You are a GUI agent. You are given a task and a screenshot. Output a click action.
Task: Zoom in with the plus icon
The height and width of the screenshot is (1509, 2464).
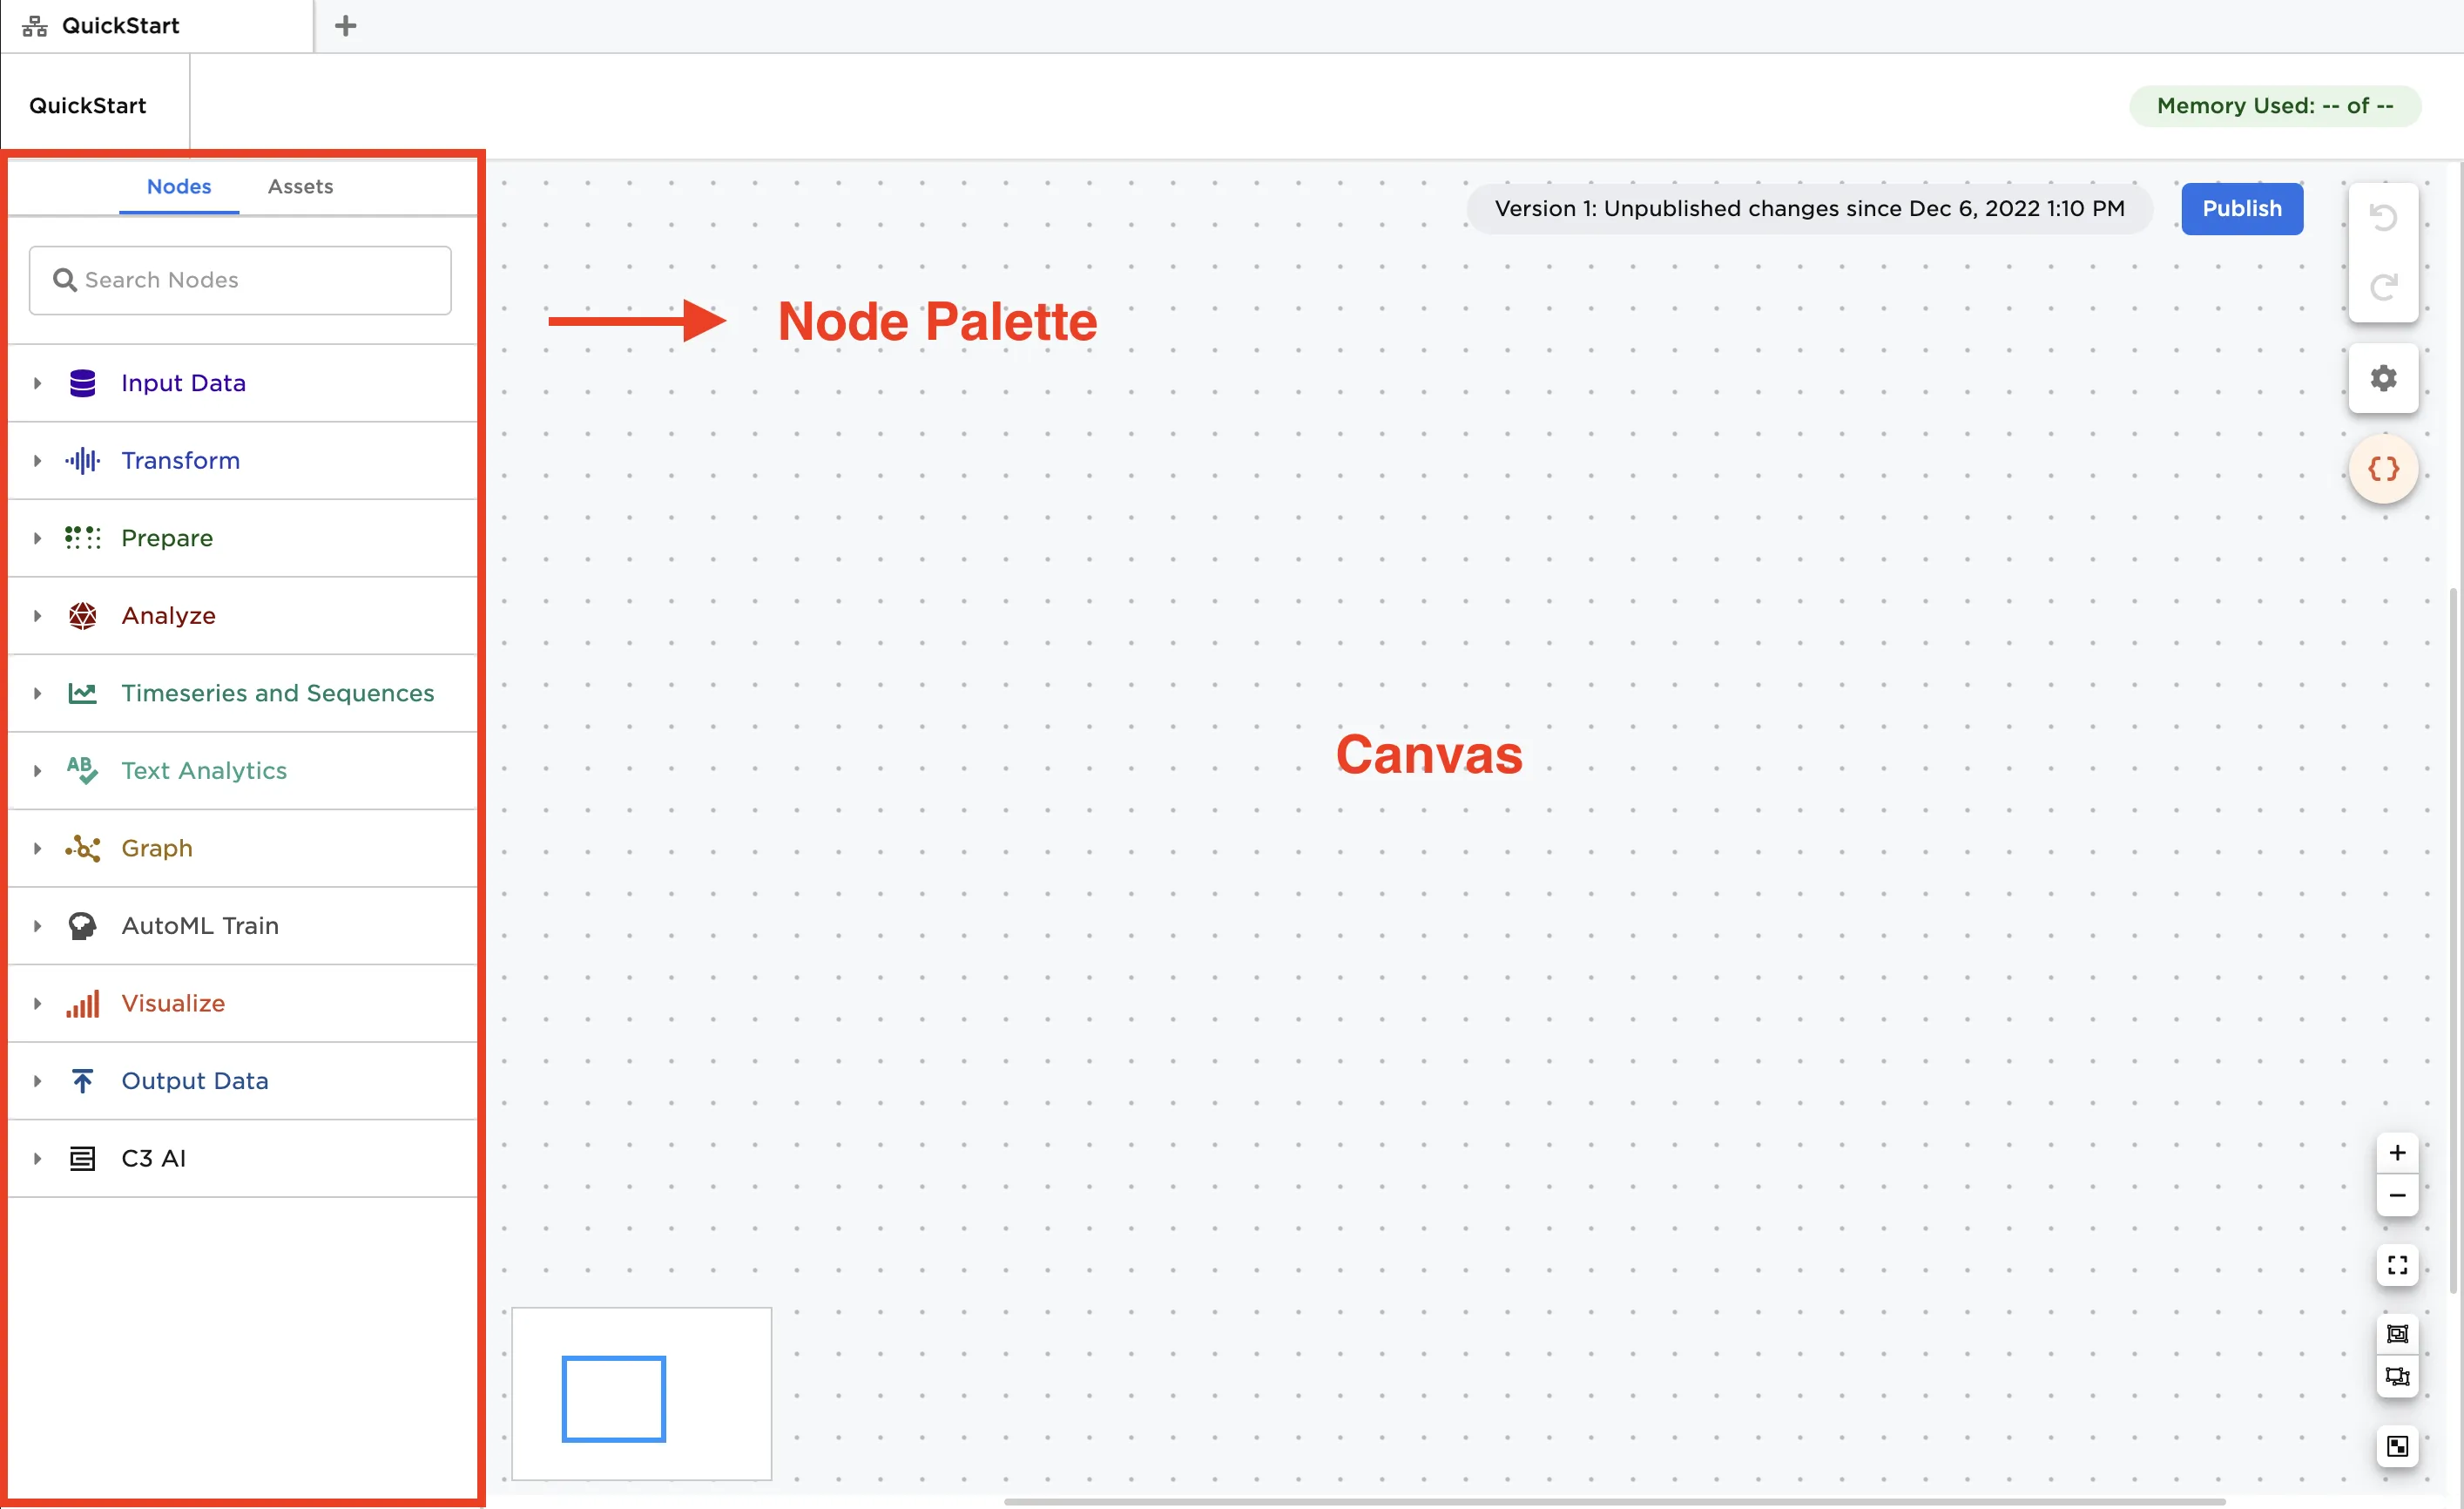coord(2397,1153)
